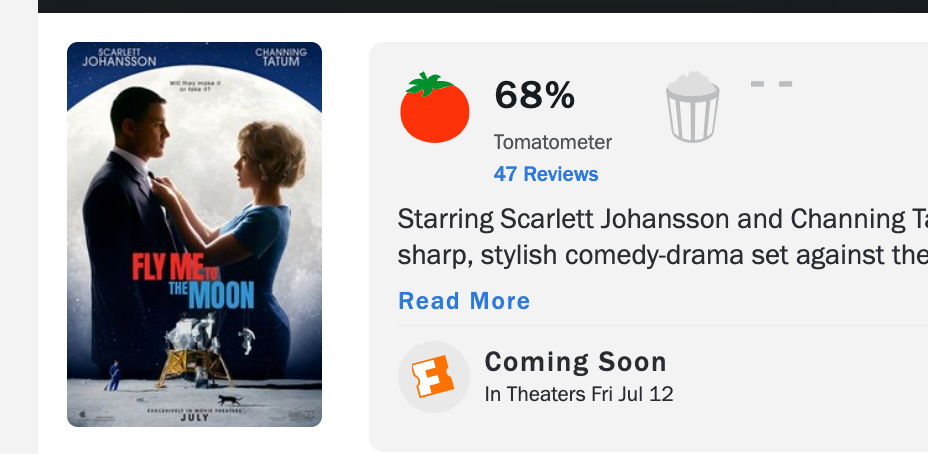Open the Fly Me to the Moon poster

tap(194, 234)
